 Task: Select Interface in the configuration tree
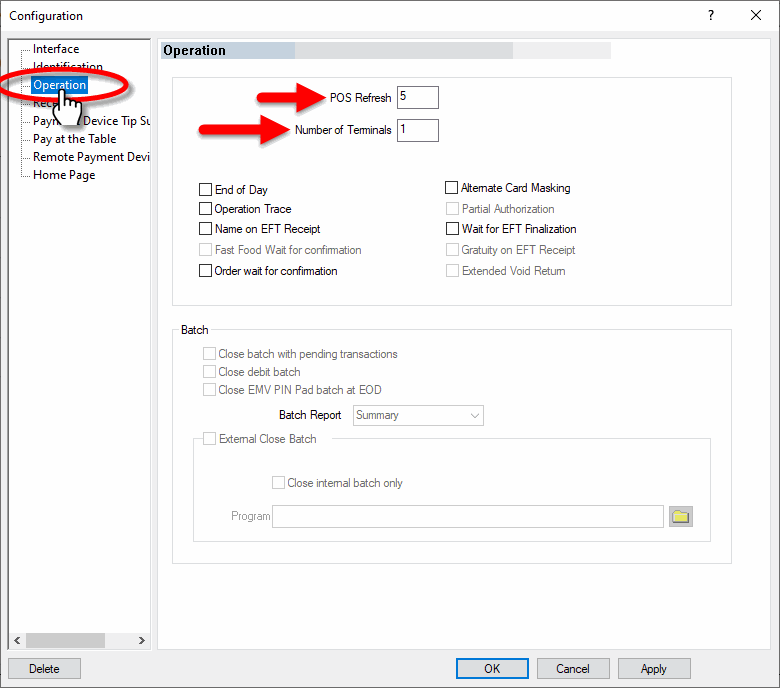[56, 49]
